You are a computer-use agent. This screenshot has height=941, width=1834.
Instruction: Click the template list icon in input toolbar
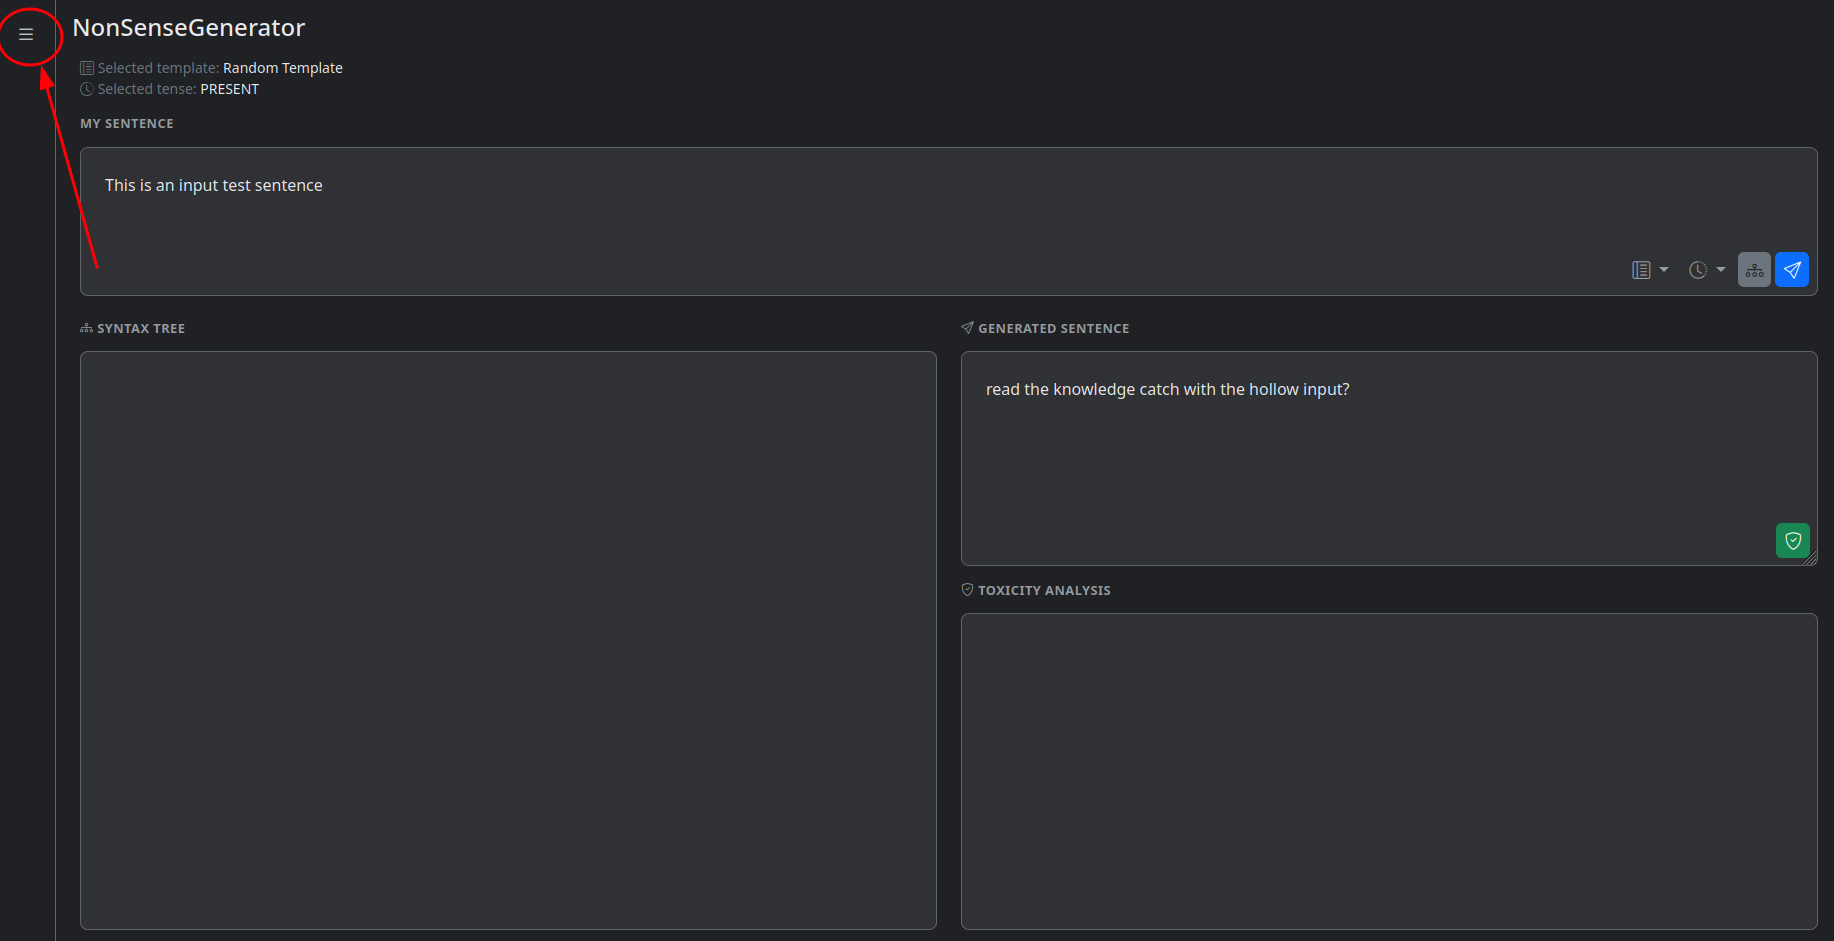point(1641,270)
